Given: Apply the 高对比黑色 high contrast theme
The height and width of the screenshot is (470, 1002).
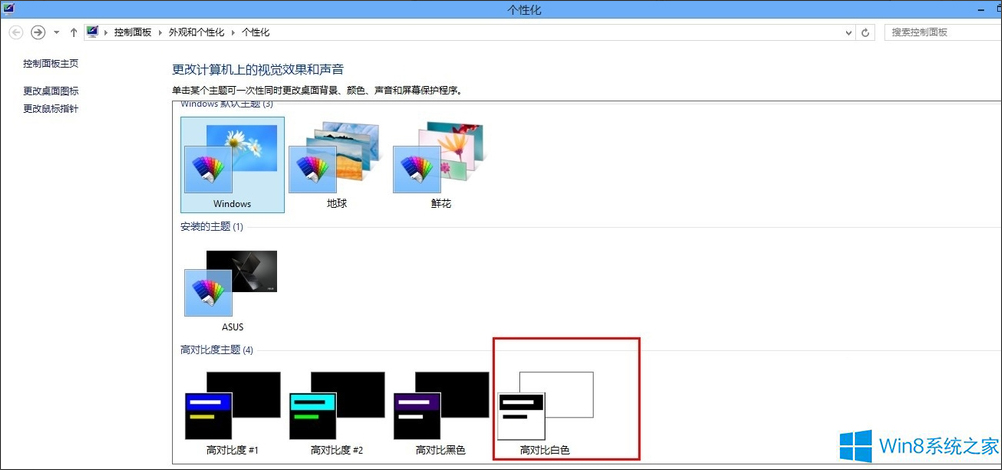Looking at the screenshot, I should (440, 412).
